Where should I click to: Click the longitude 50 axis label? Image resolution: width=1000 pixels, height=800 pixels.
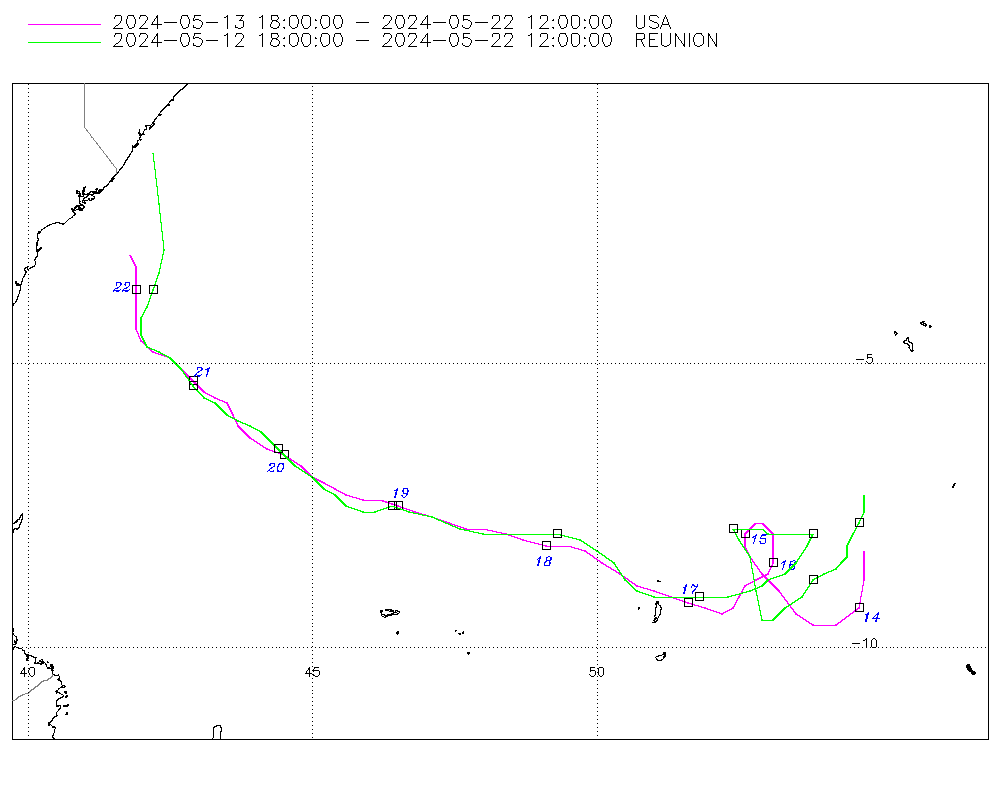click(597, 671)
